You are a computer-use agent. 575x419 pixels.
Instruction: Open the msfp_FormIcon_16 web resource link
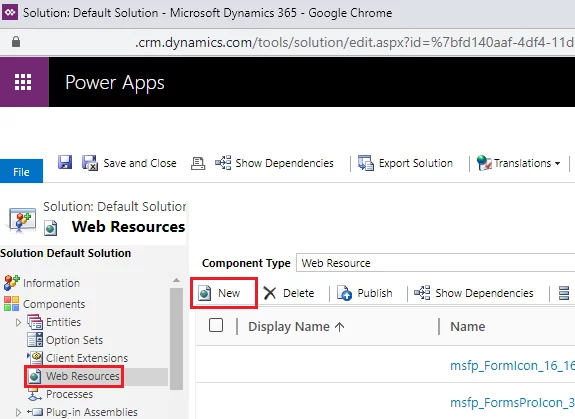coord(512,365)
